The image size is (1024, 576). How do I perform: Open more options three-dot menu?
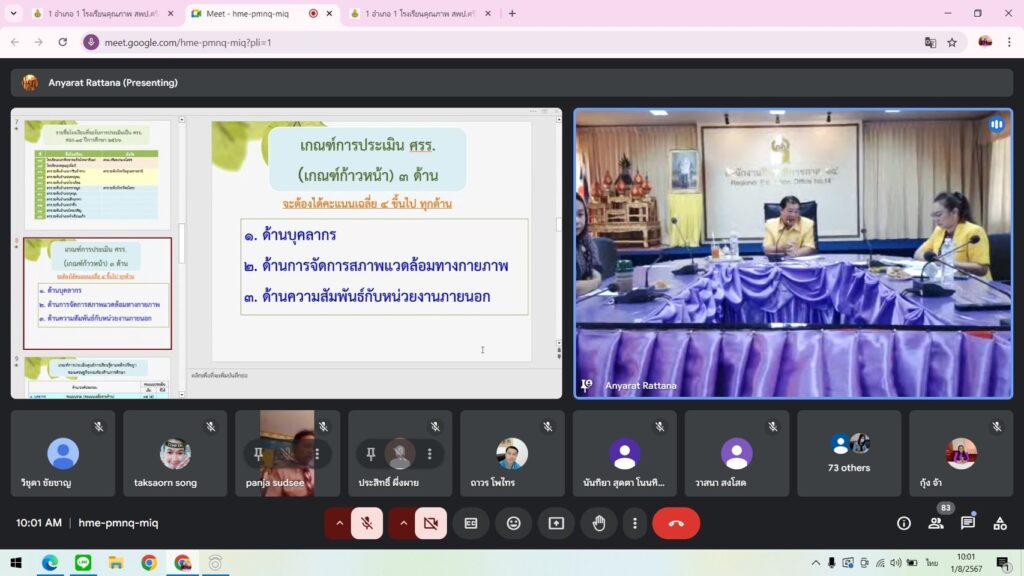[x=634, y=523]
